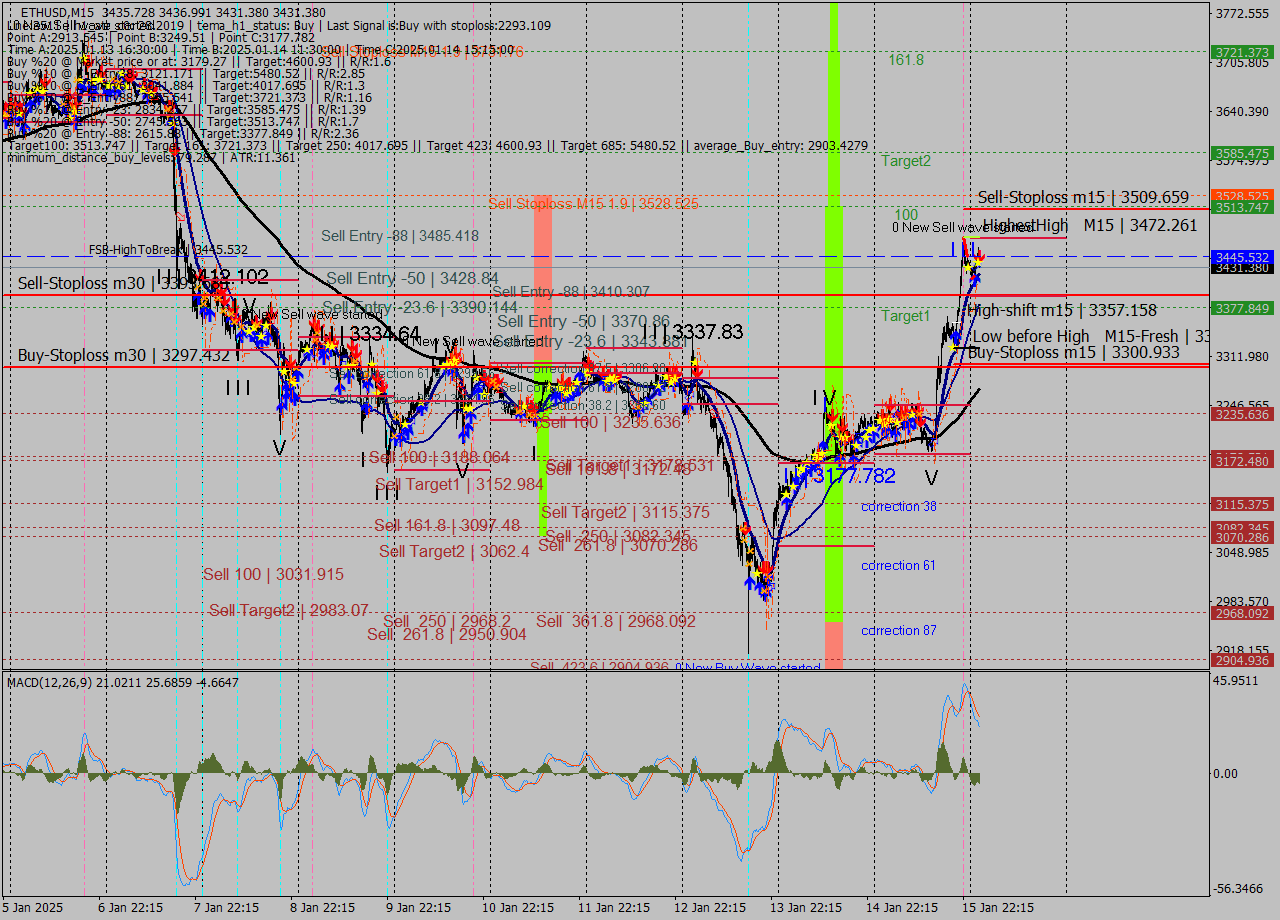Select the Sell 161.8 | 3097.48 label
The height and width of the screenshot is (920, 1280).
pyautogui.click(x=447, y=525)
